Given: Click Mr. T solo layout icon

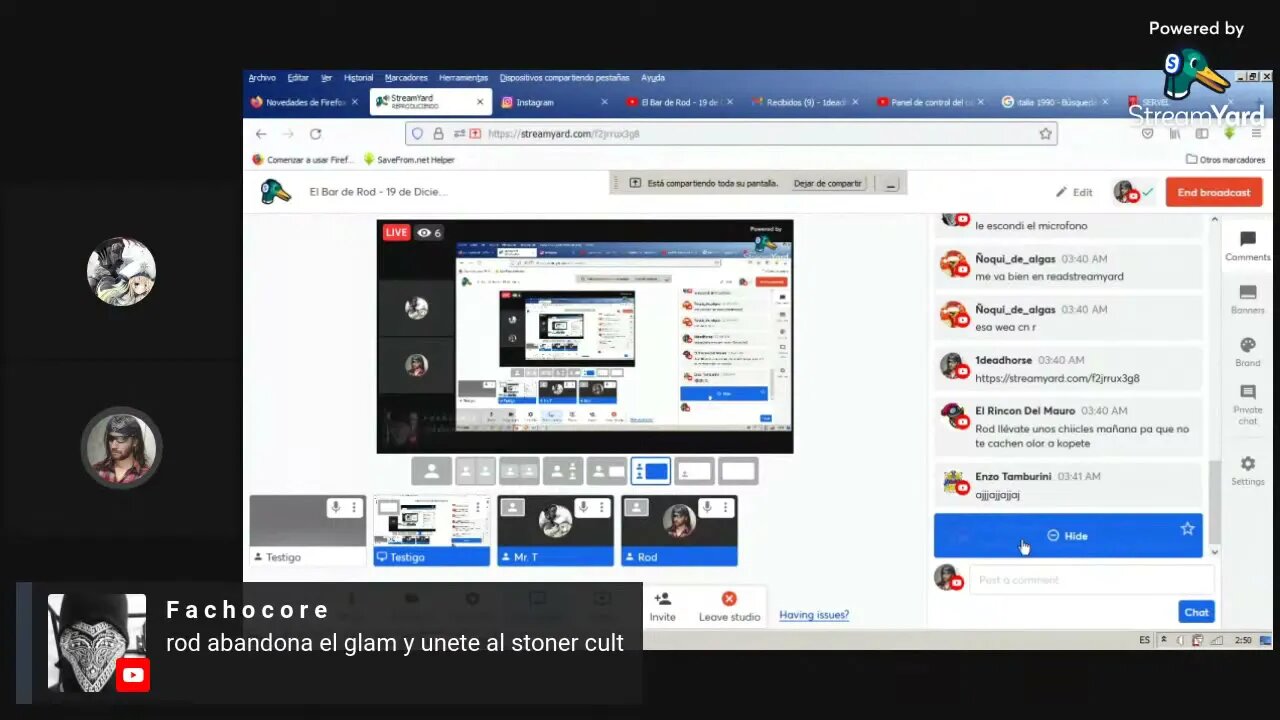Looking at the screenshot, I should point(513,508).
